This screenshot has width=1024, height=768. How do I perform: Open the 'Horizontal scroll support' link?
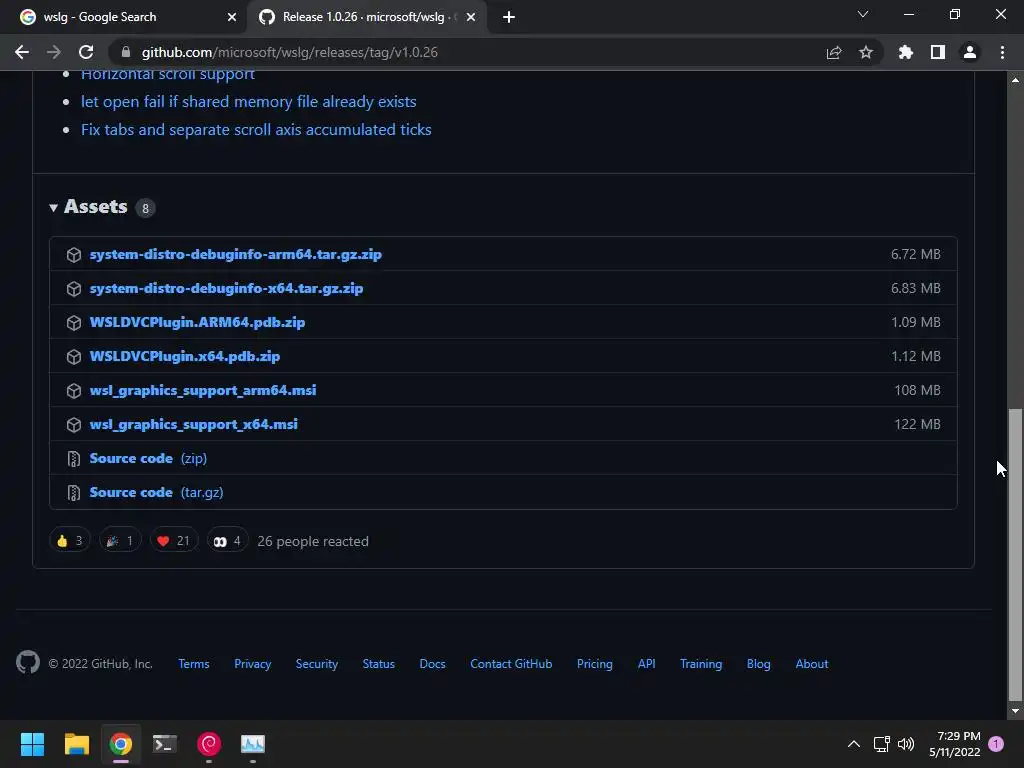168,74
